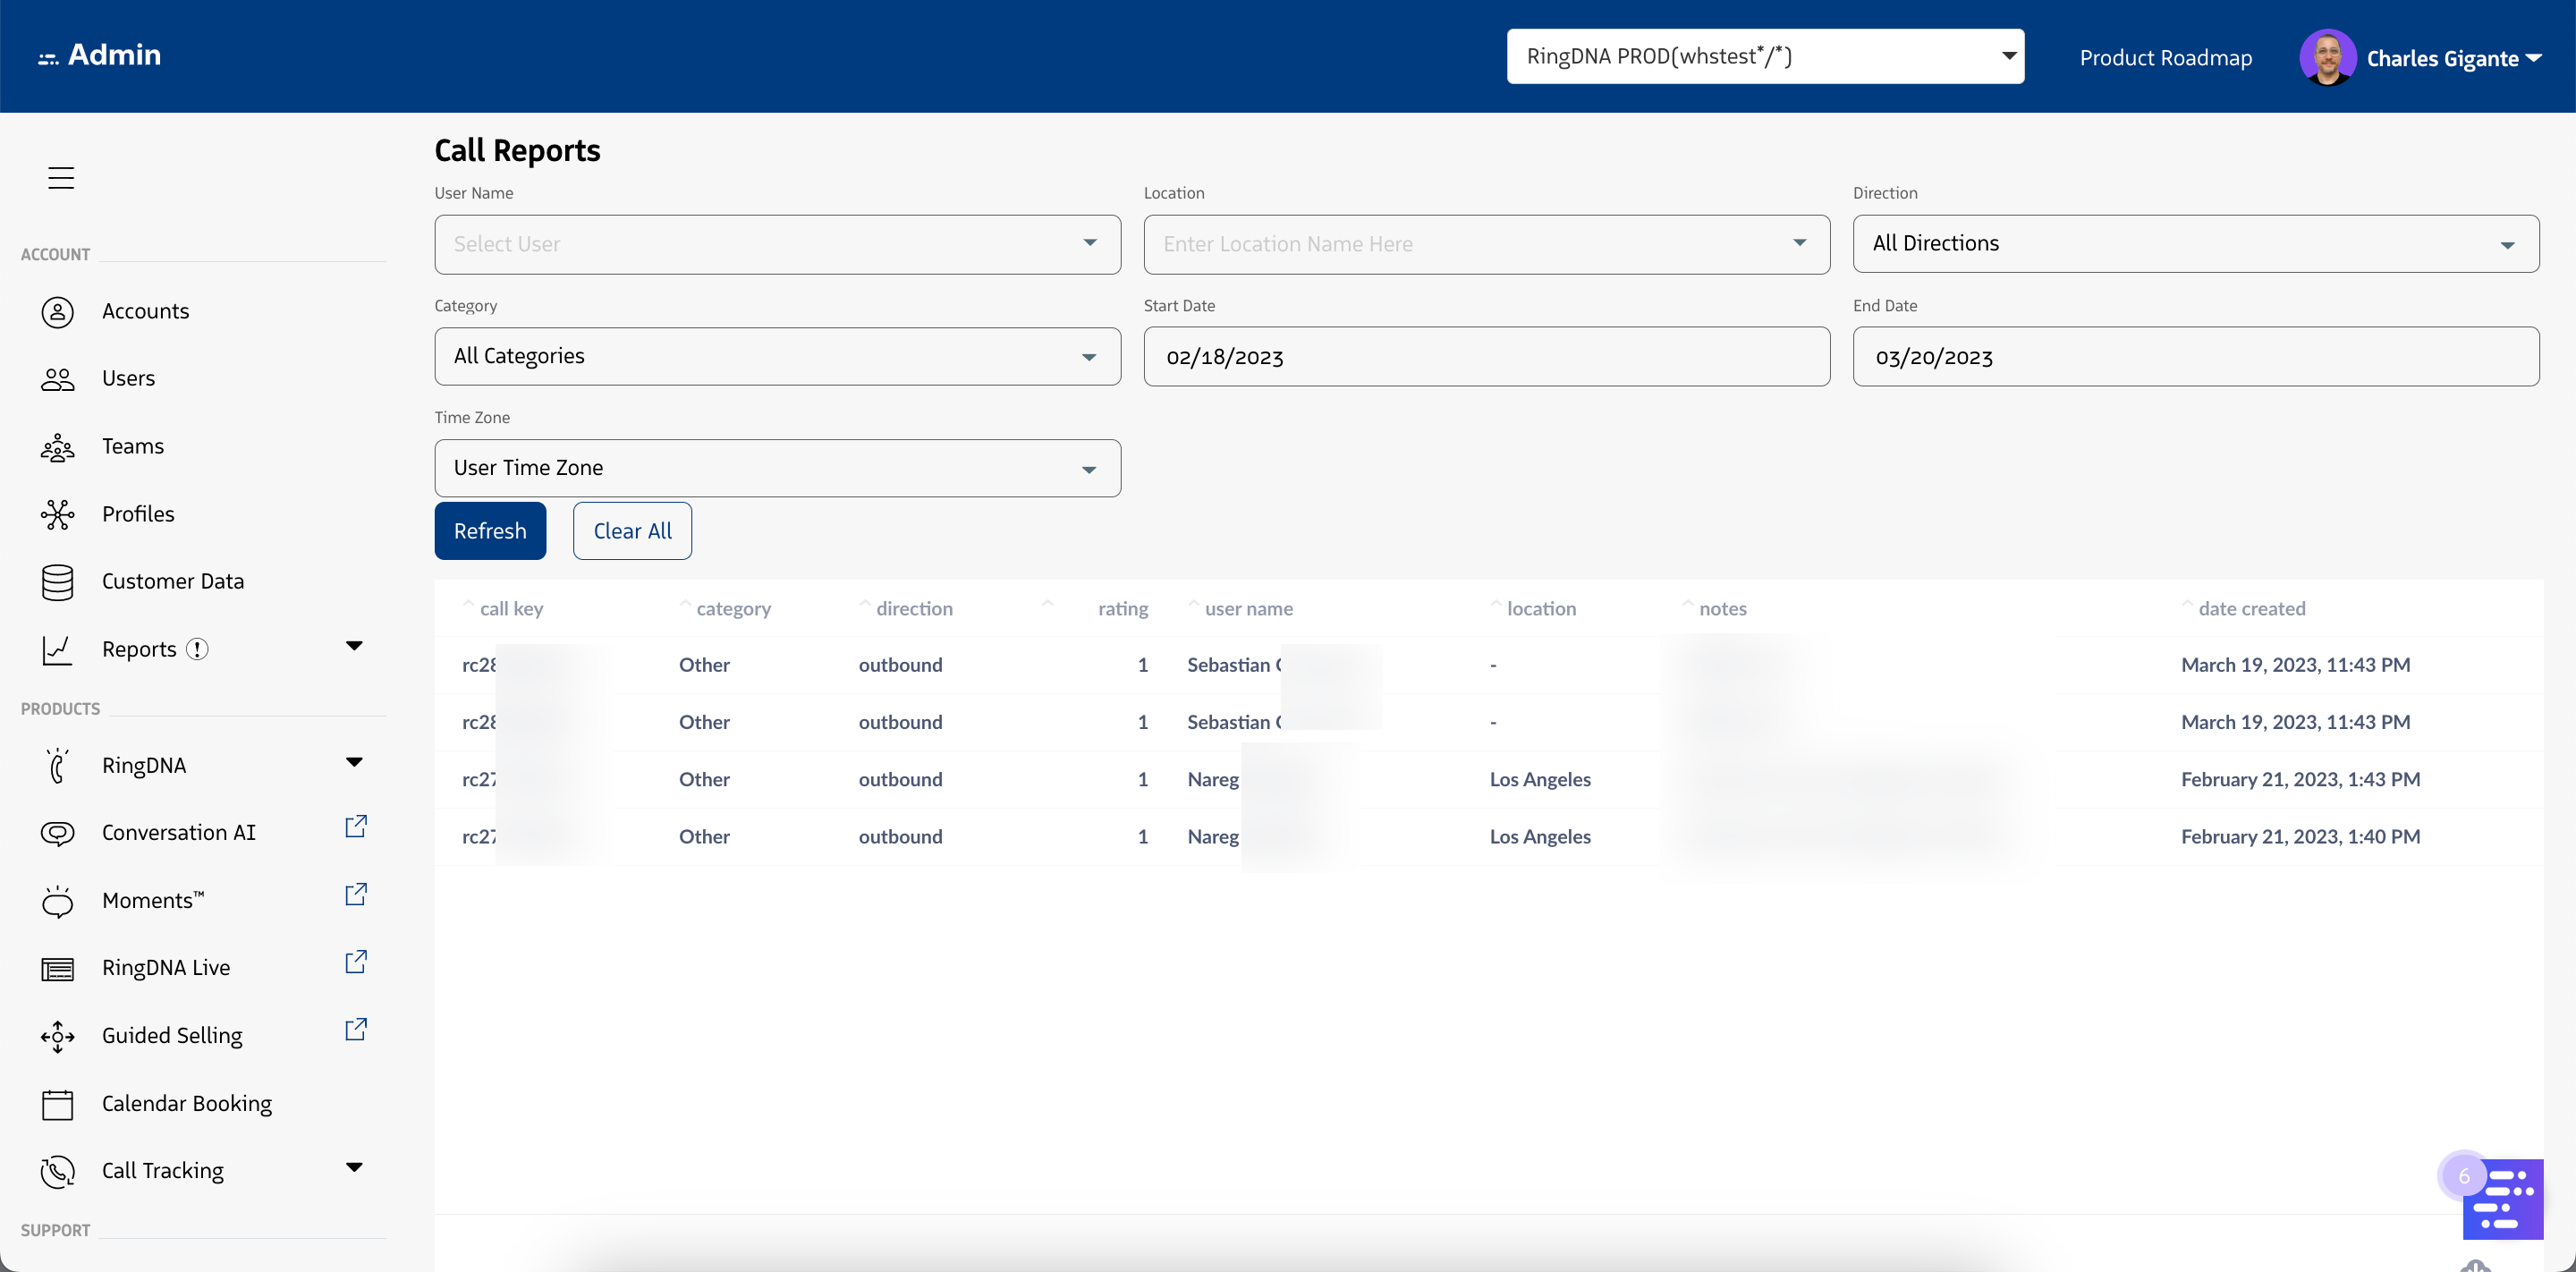2576x1272 pixels.
Task: Expand the Reports submenu arrow
Action: pos(354,646)
